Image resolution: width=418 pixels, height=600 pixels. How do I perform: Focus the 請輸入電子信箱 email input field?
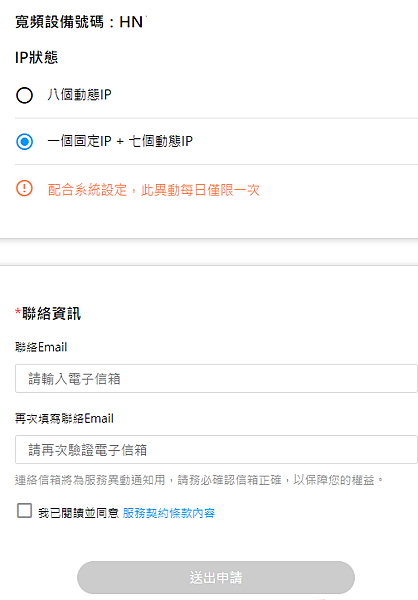[x=216, y=378]
